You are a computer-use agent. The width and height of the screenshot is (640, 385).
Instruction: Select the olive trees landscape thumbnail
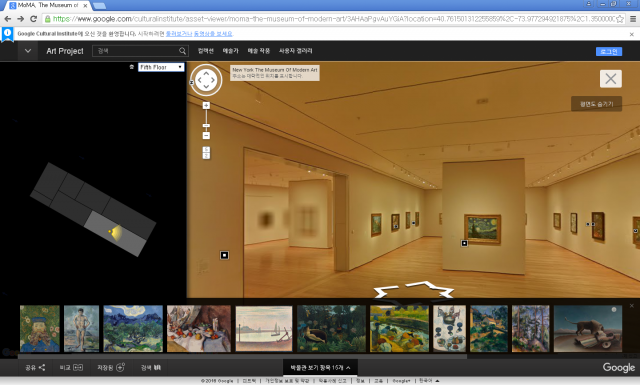click(133, 329)
